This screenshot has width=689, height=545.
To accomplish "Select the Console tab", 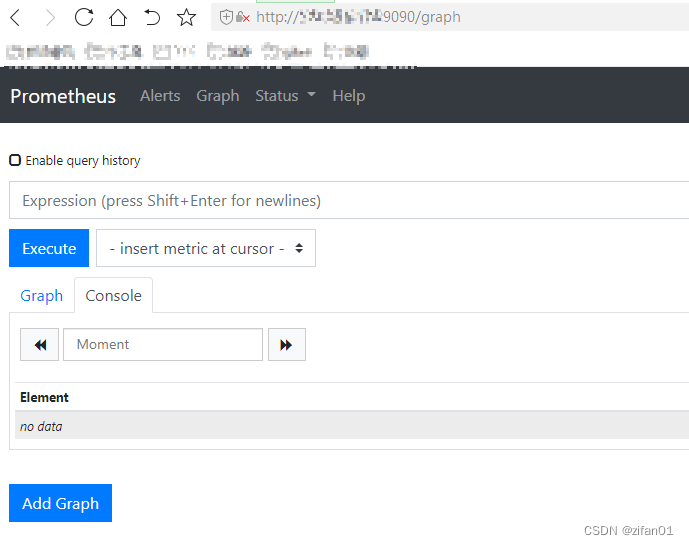I will [113, 295].
